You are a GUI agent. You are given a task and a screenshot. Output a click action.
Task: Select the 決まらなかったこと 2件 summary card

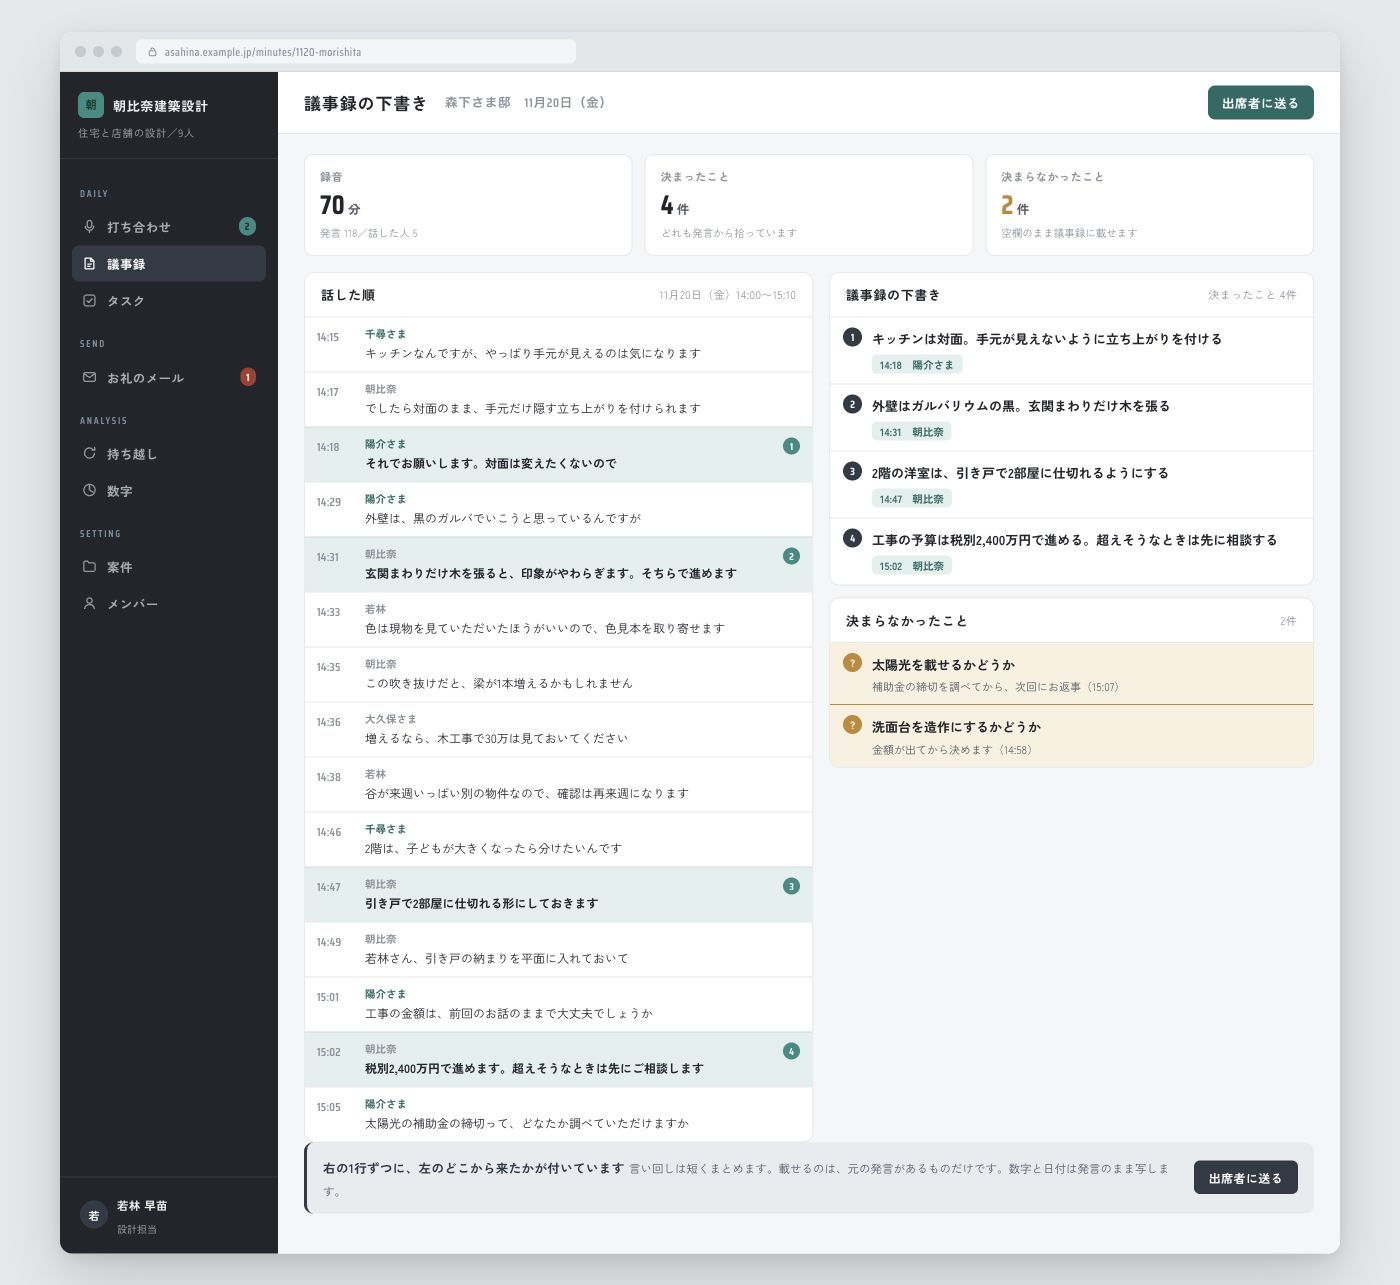1149,205
